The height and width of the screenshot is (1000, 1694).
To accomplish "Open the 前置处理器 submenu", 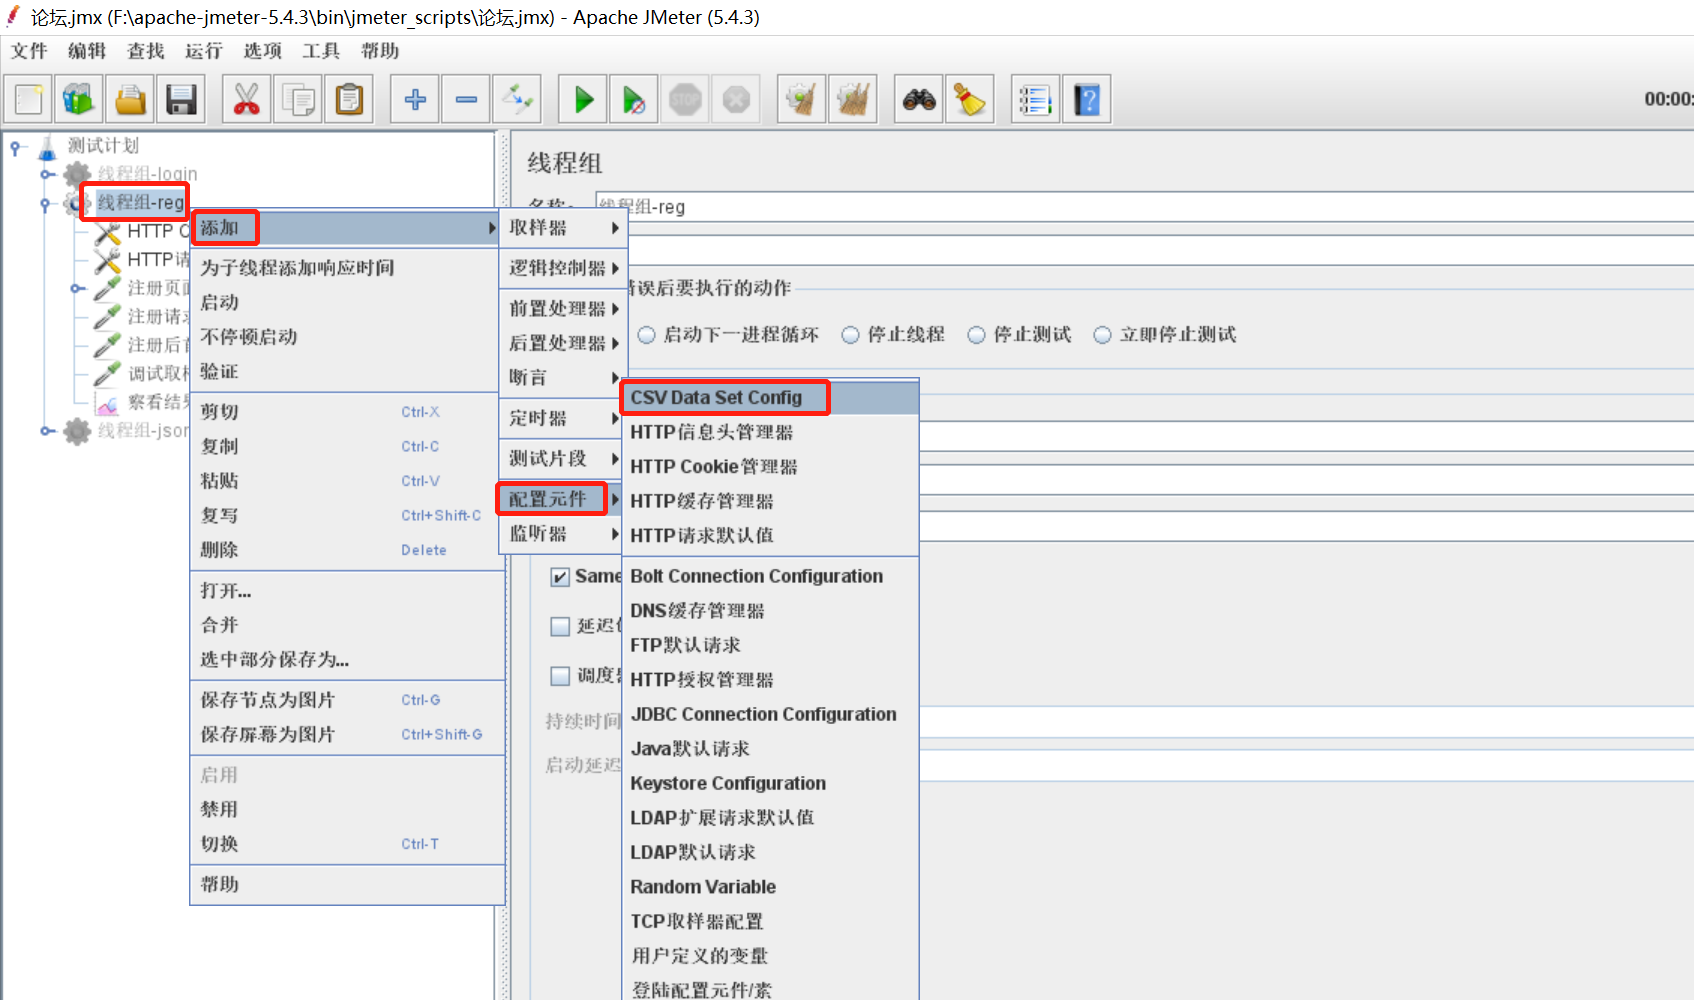I will tap(562, 309).
